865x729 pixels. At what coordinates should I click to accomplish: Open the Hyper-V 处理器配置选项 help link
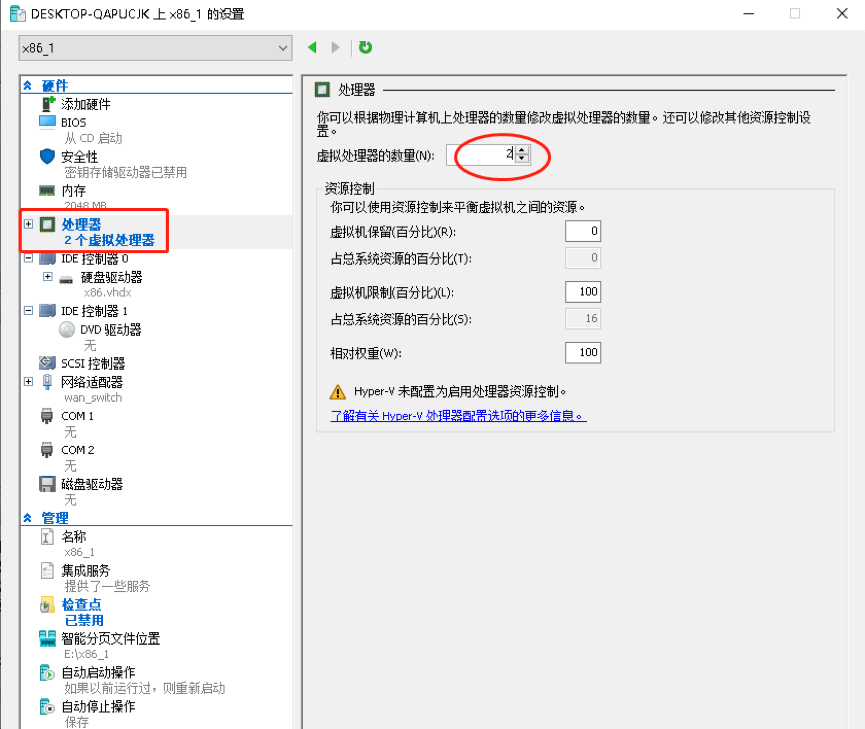coord(458,416)
